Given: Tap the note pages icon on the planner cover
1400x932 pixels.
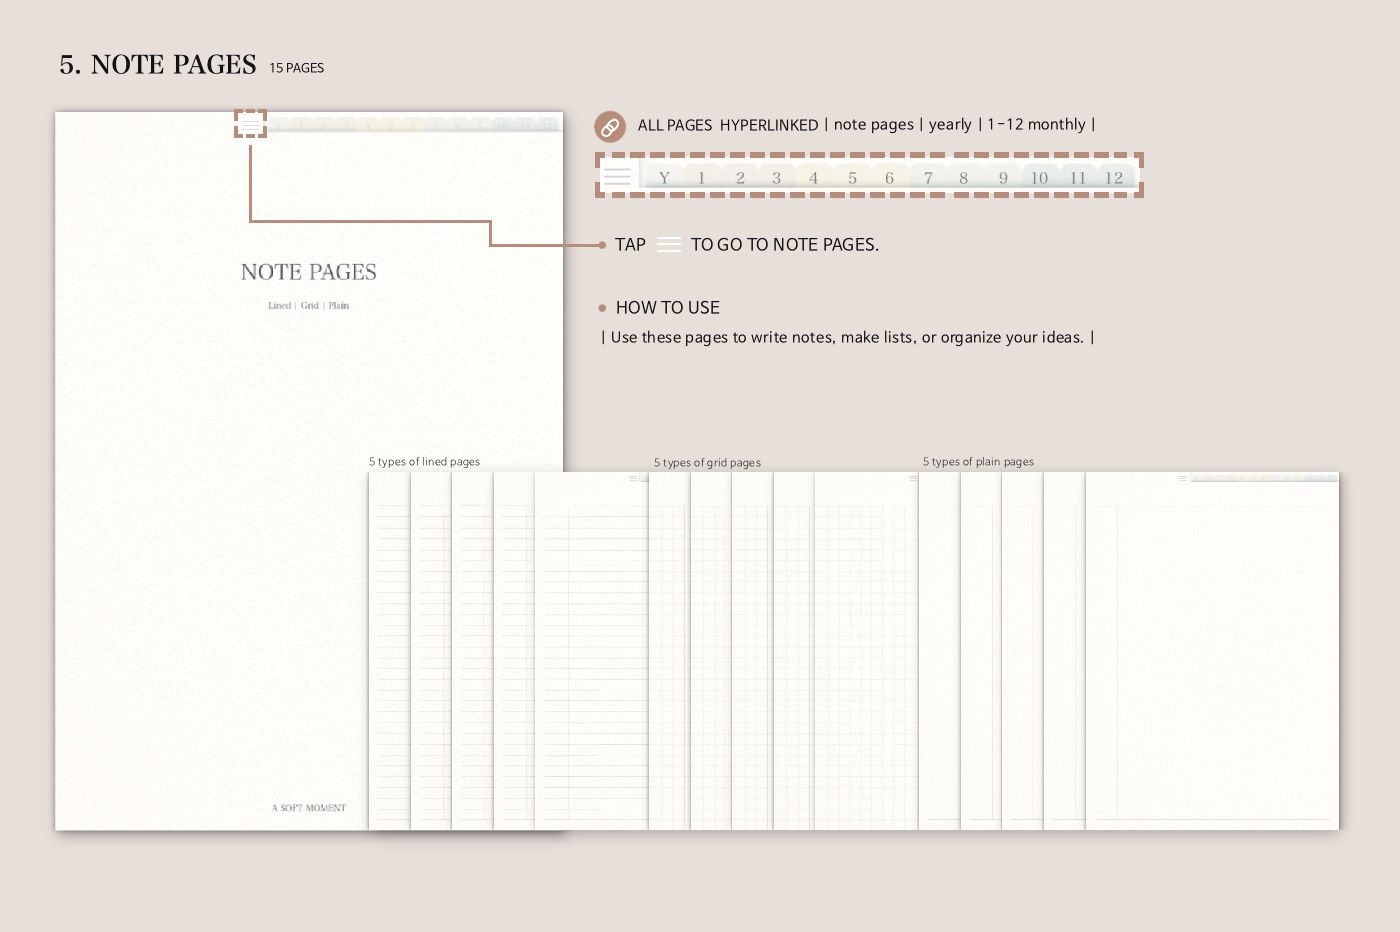Looking at the screenshot, I should click(250, 124).
